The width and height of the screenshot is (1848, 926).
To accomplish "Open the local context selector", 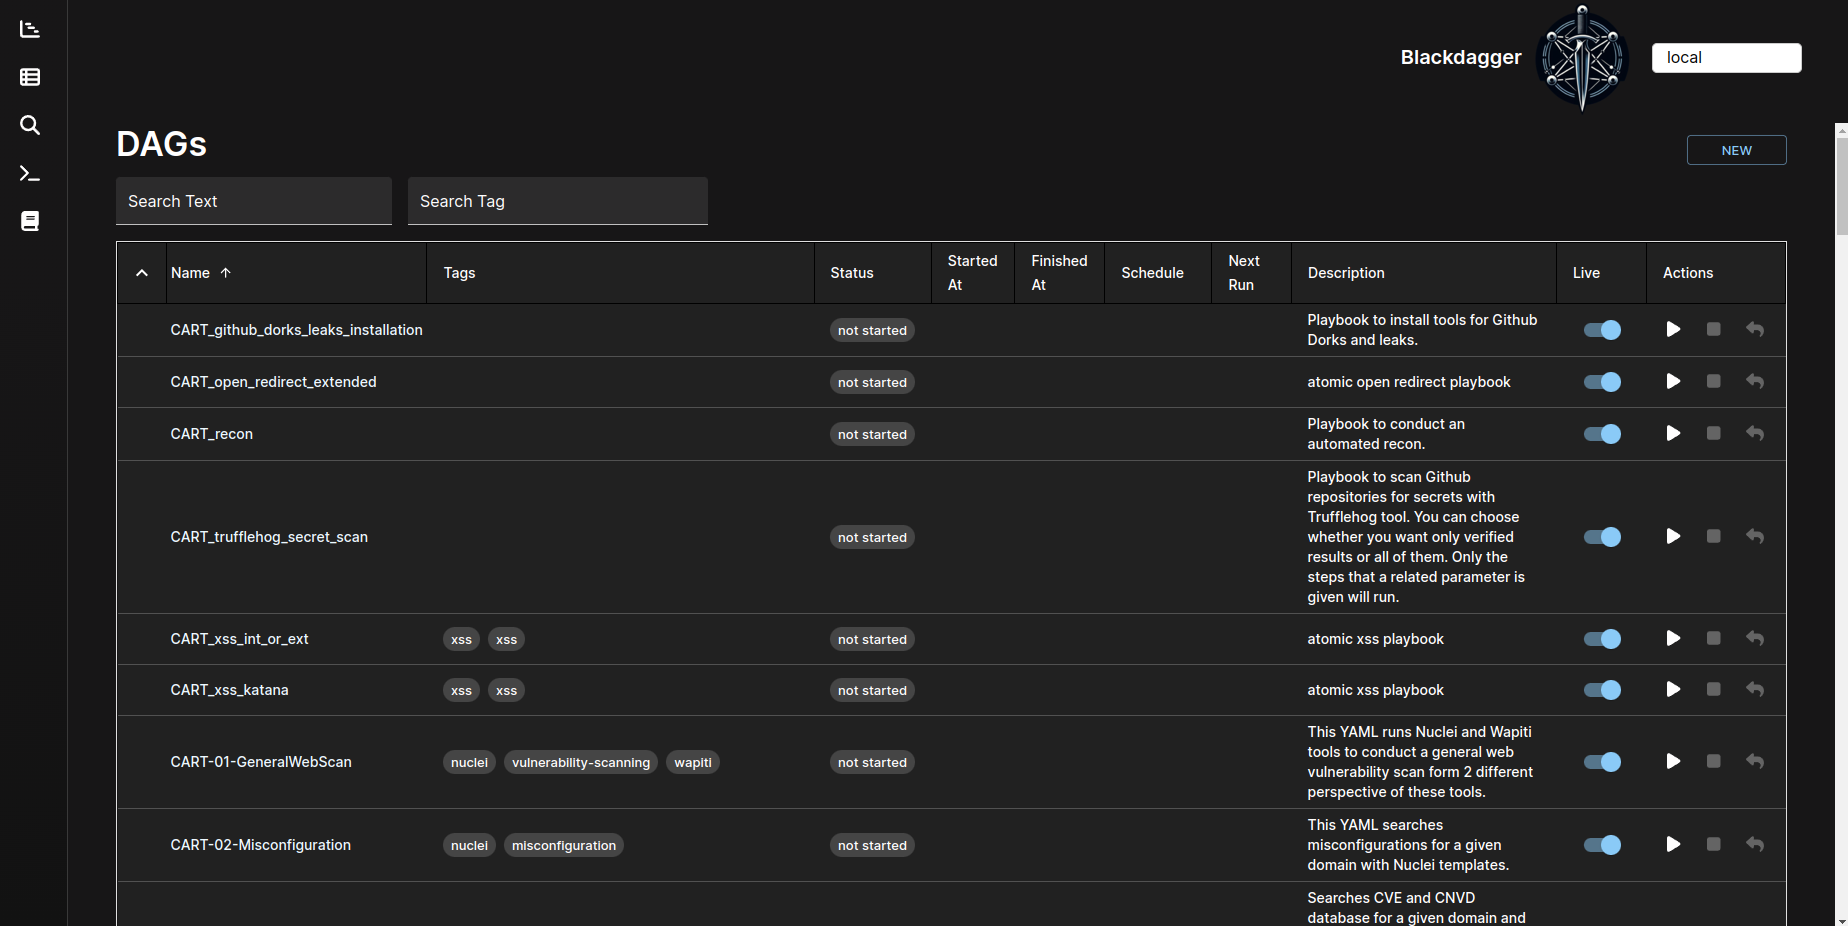I will [1727, 58].
